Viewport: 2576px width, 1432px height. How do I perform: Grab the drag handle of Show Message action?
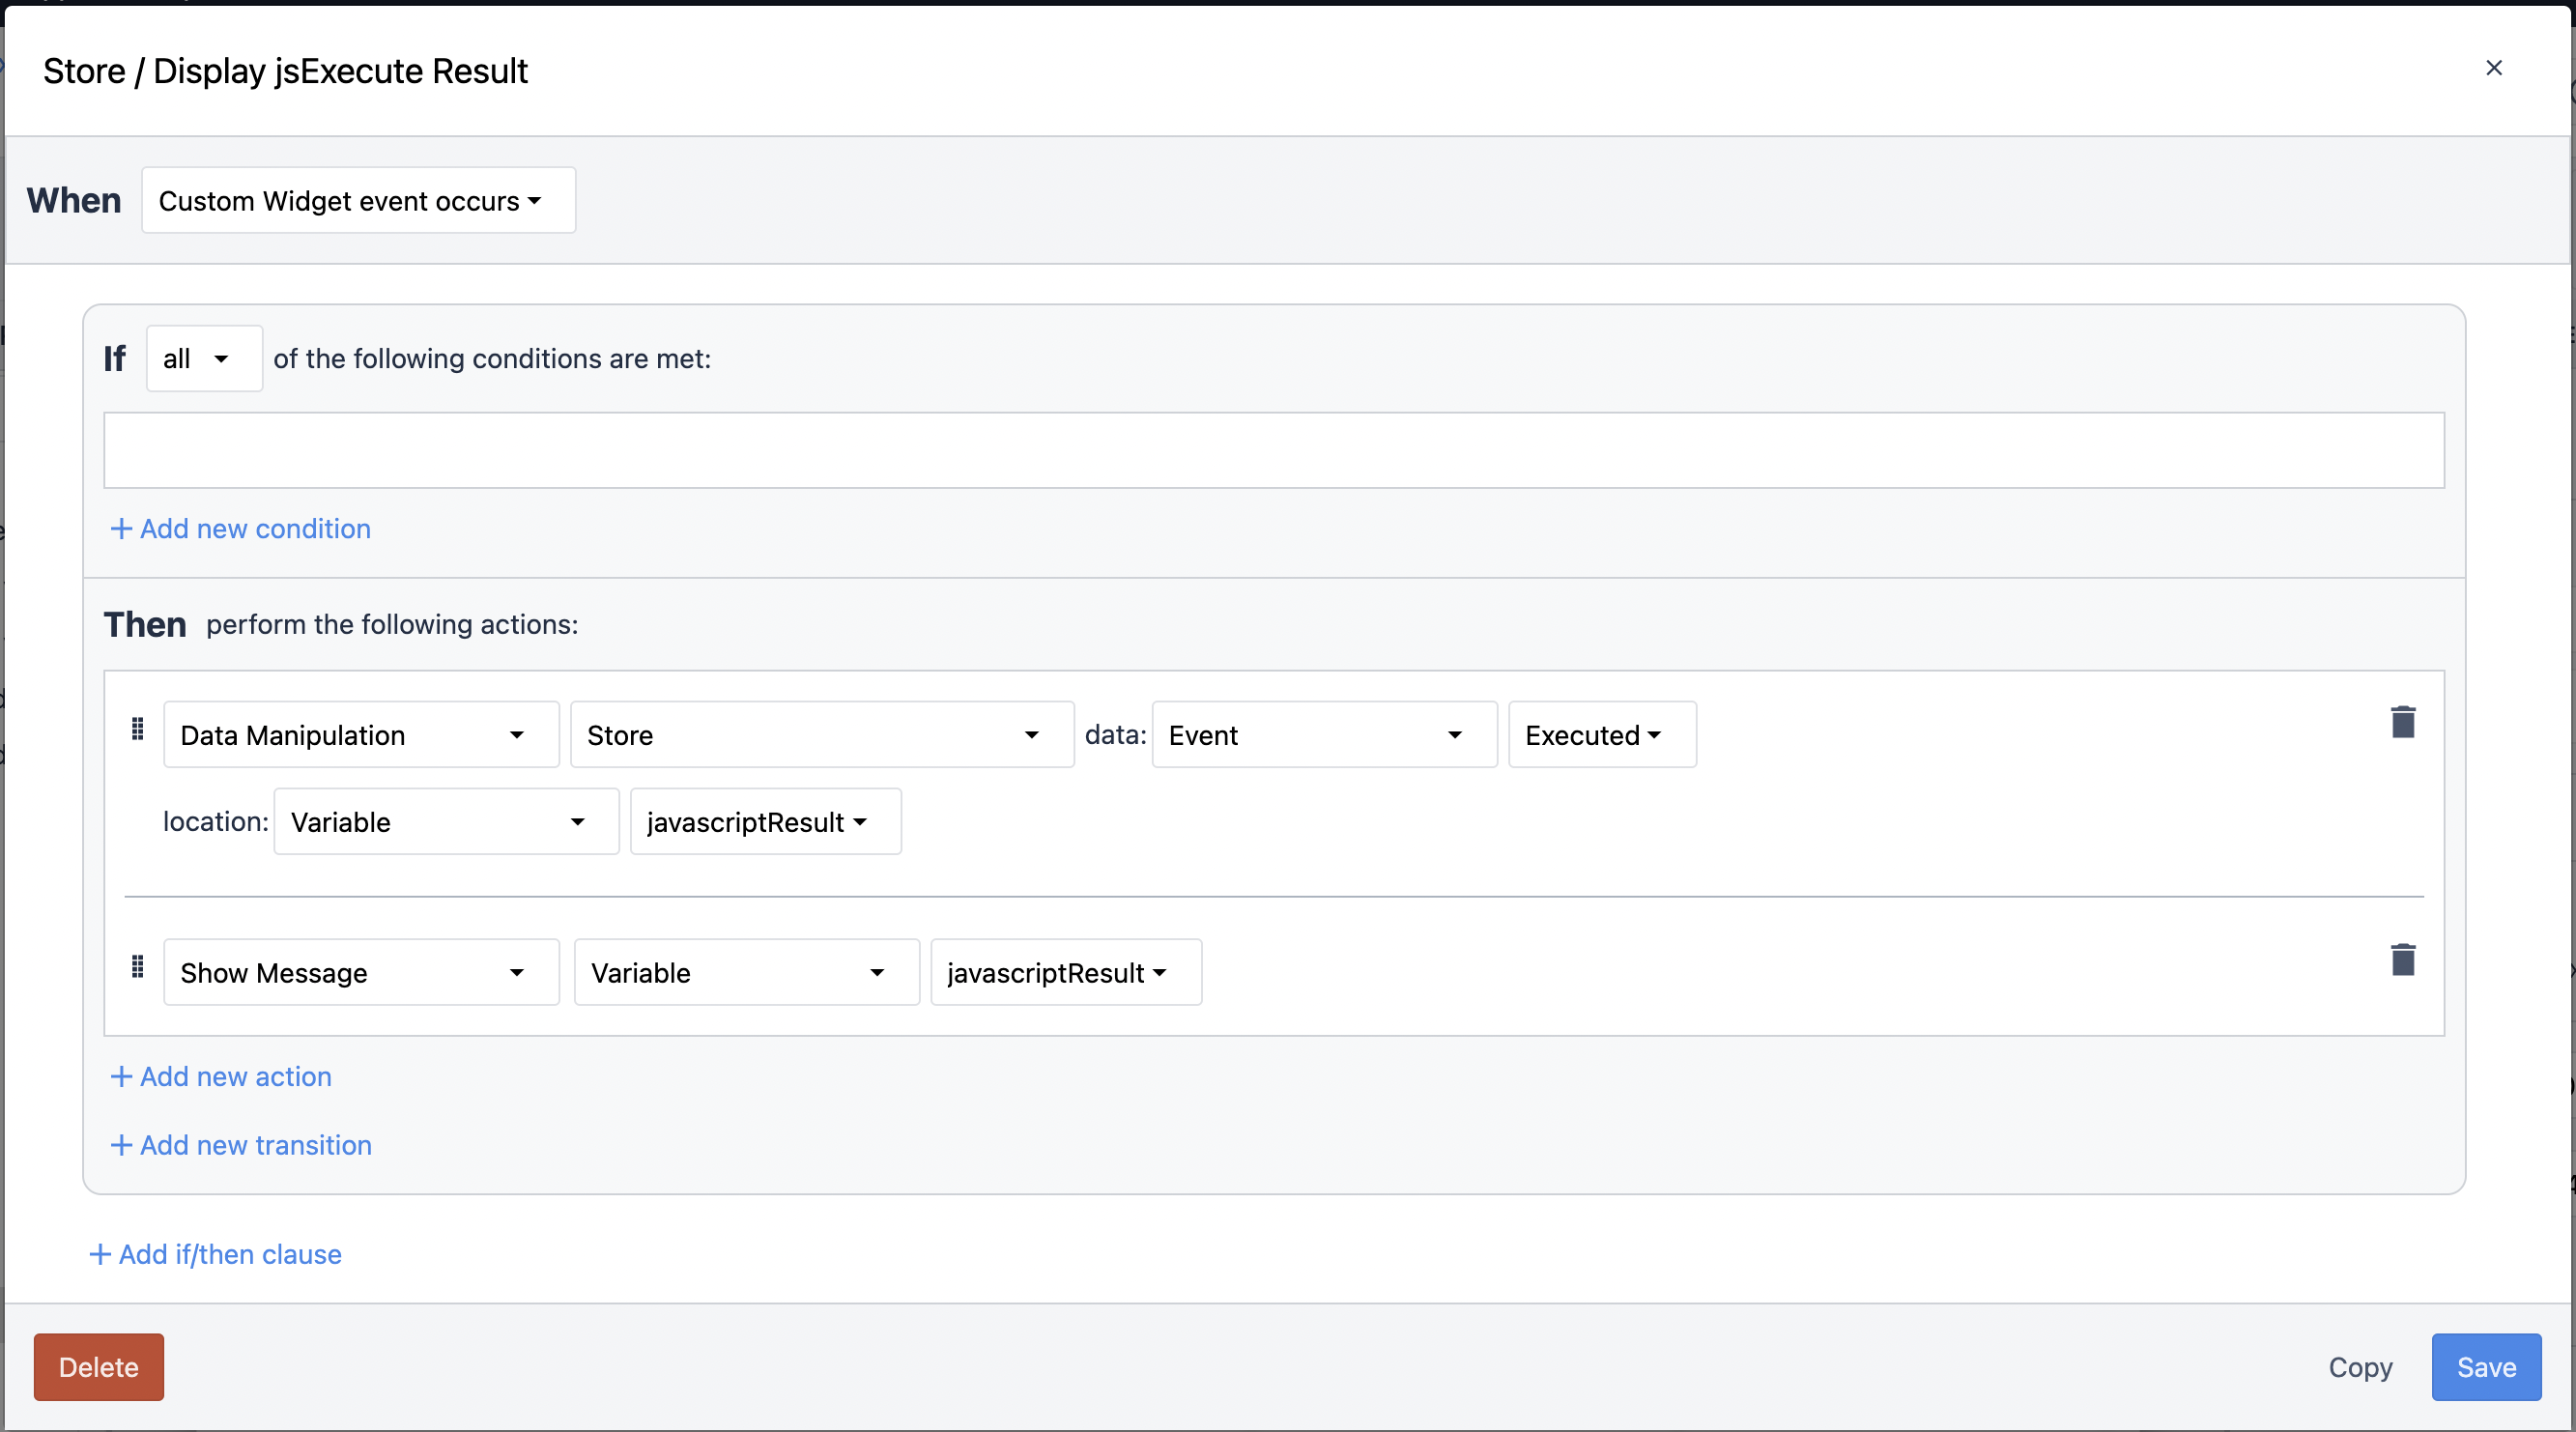[x=138, y=966]
